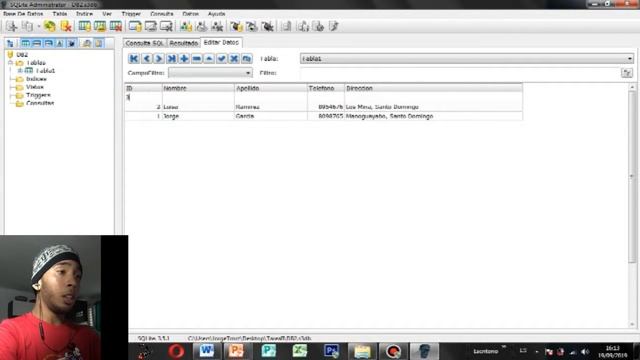The image size is (640, 360).
Task: Click Nombre column header
Action: [198, 88]
